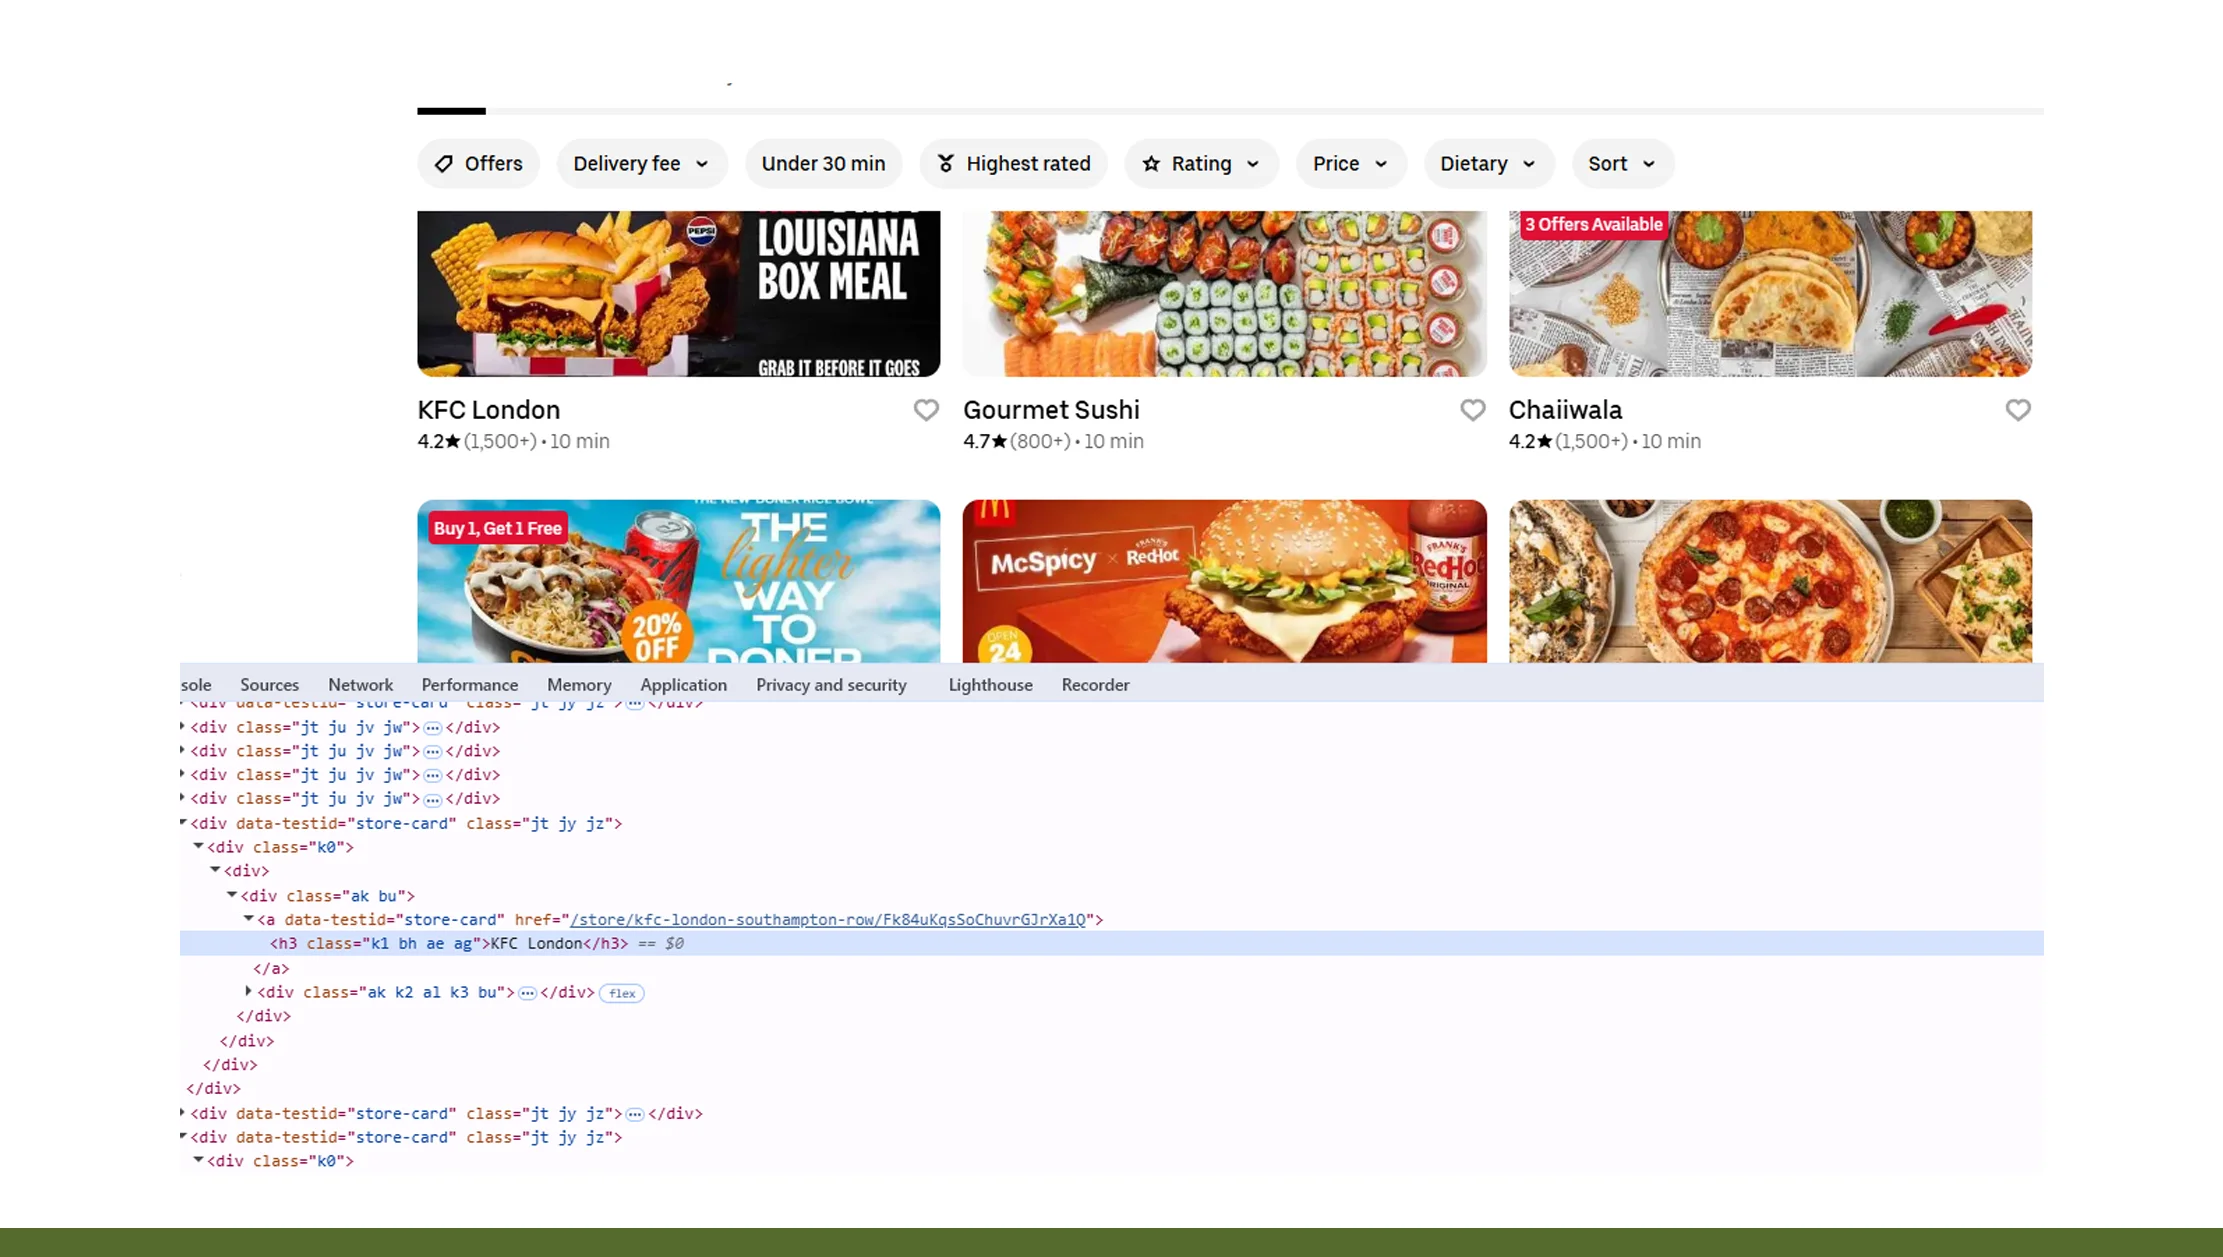Open the Delivery fee dropdown
Image resolution: width=2223 pixels, height=1257 pixels.
(x=641, y=164)
